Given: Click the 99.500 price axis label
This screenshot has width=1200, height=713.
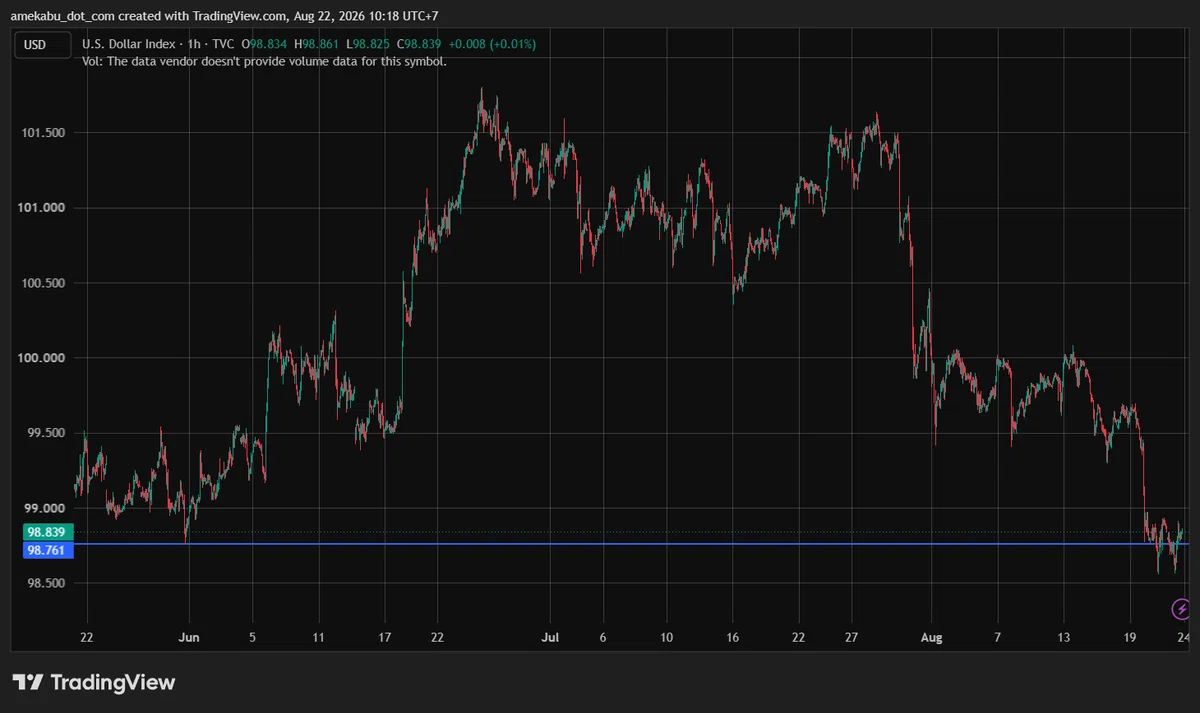Looking at the screenshot, I should click(45, 433).
